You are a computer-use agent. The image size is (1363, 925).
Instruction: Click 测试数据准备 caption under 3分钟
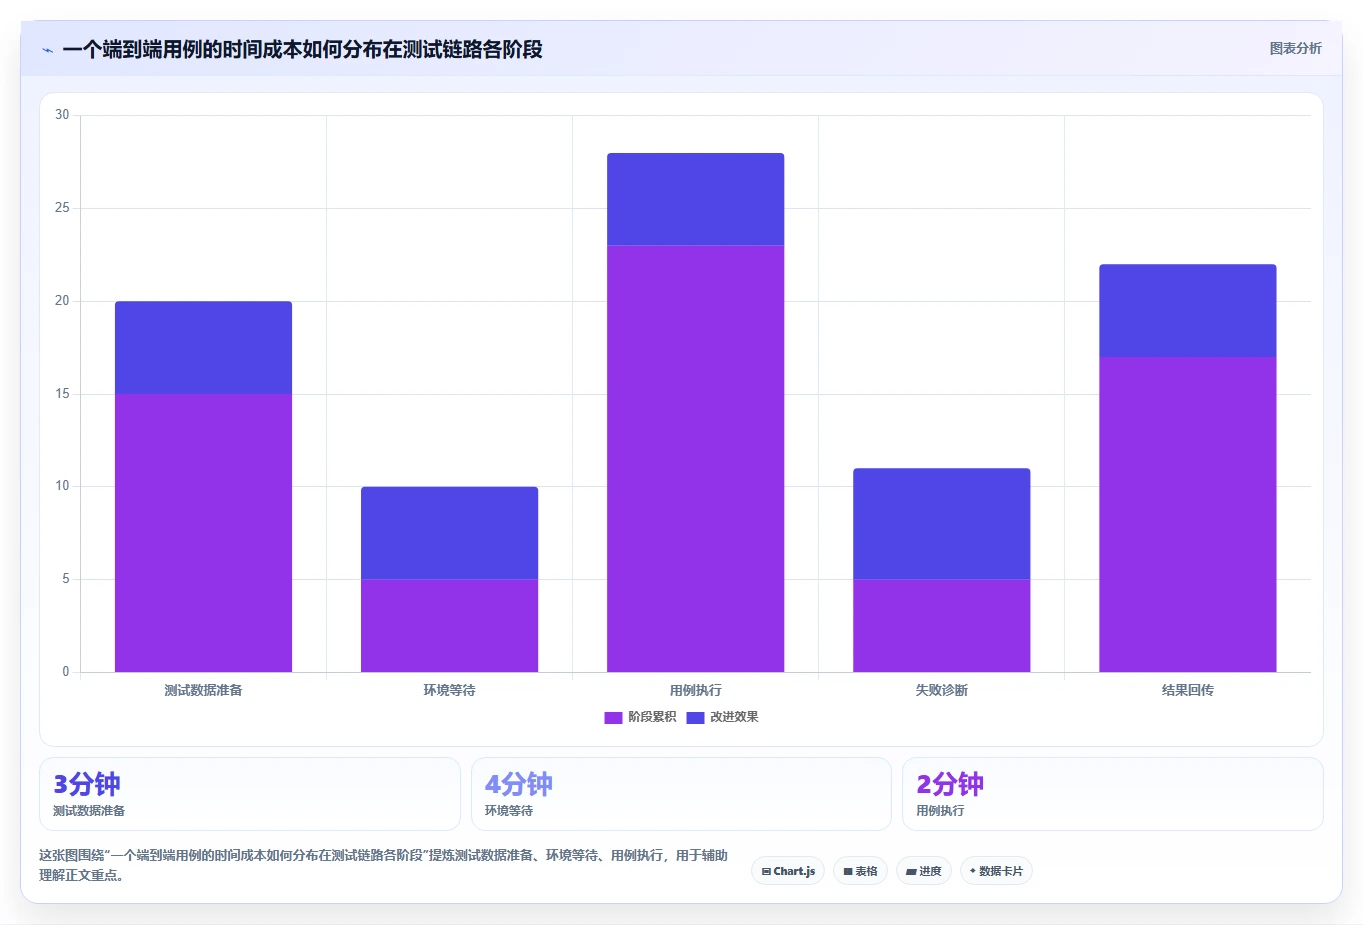89,811
